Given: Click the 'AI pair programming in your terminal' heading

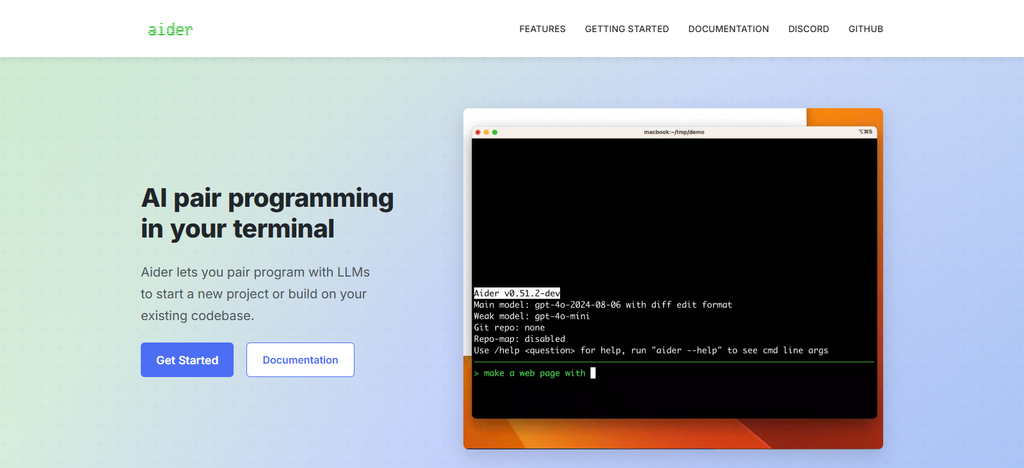Looking at the screenshot, I should (x=267, y=213).
